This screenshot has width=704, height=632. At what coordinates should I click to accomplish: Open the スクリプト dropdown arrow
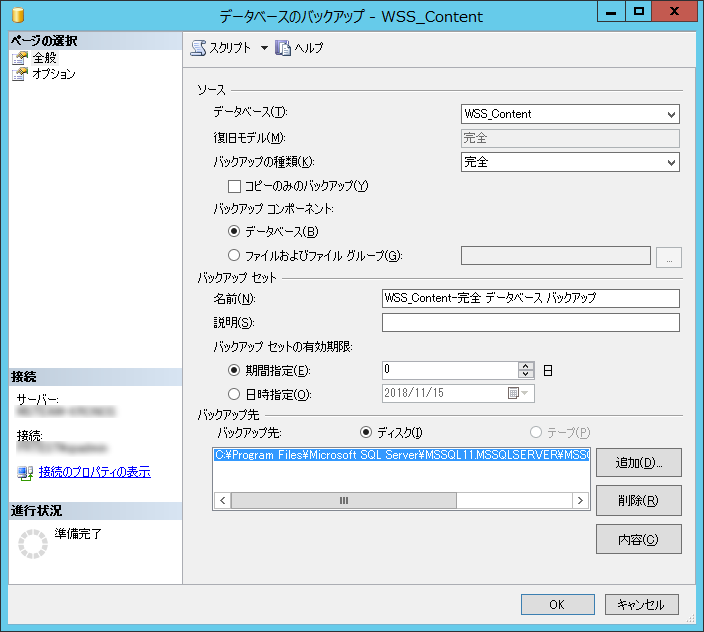point(264,48)
